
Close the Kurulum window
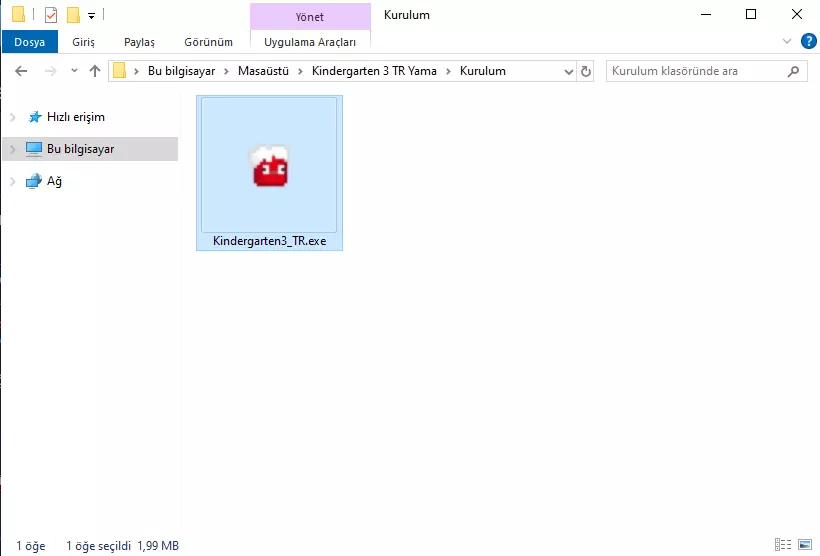(x=796, y=15)
